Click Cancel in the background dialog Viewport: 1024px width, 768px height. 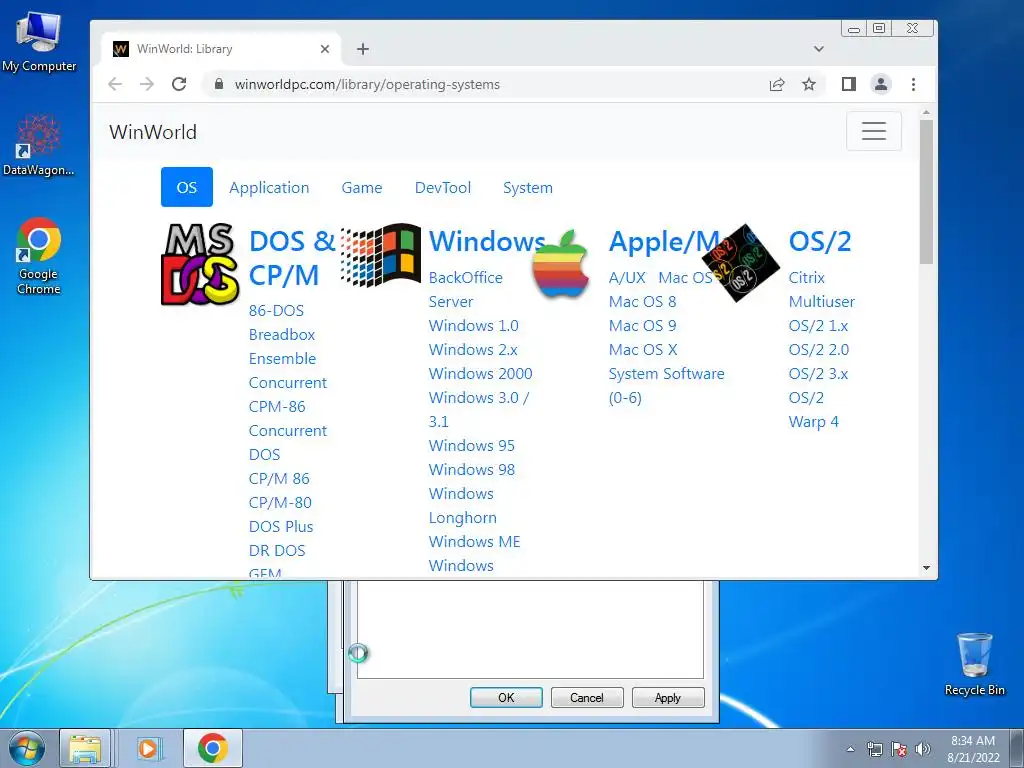click(587, 697)
